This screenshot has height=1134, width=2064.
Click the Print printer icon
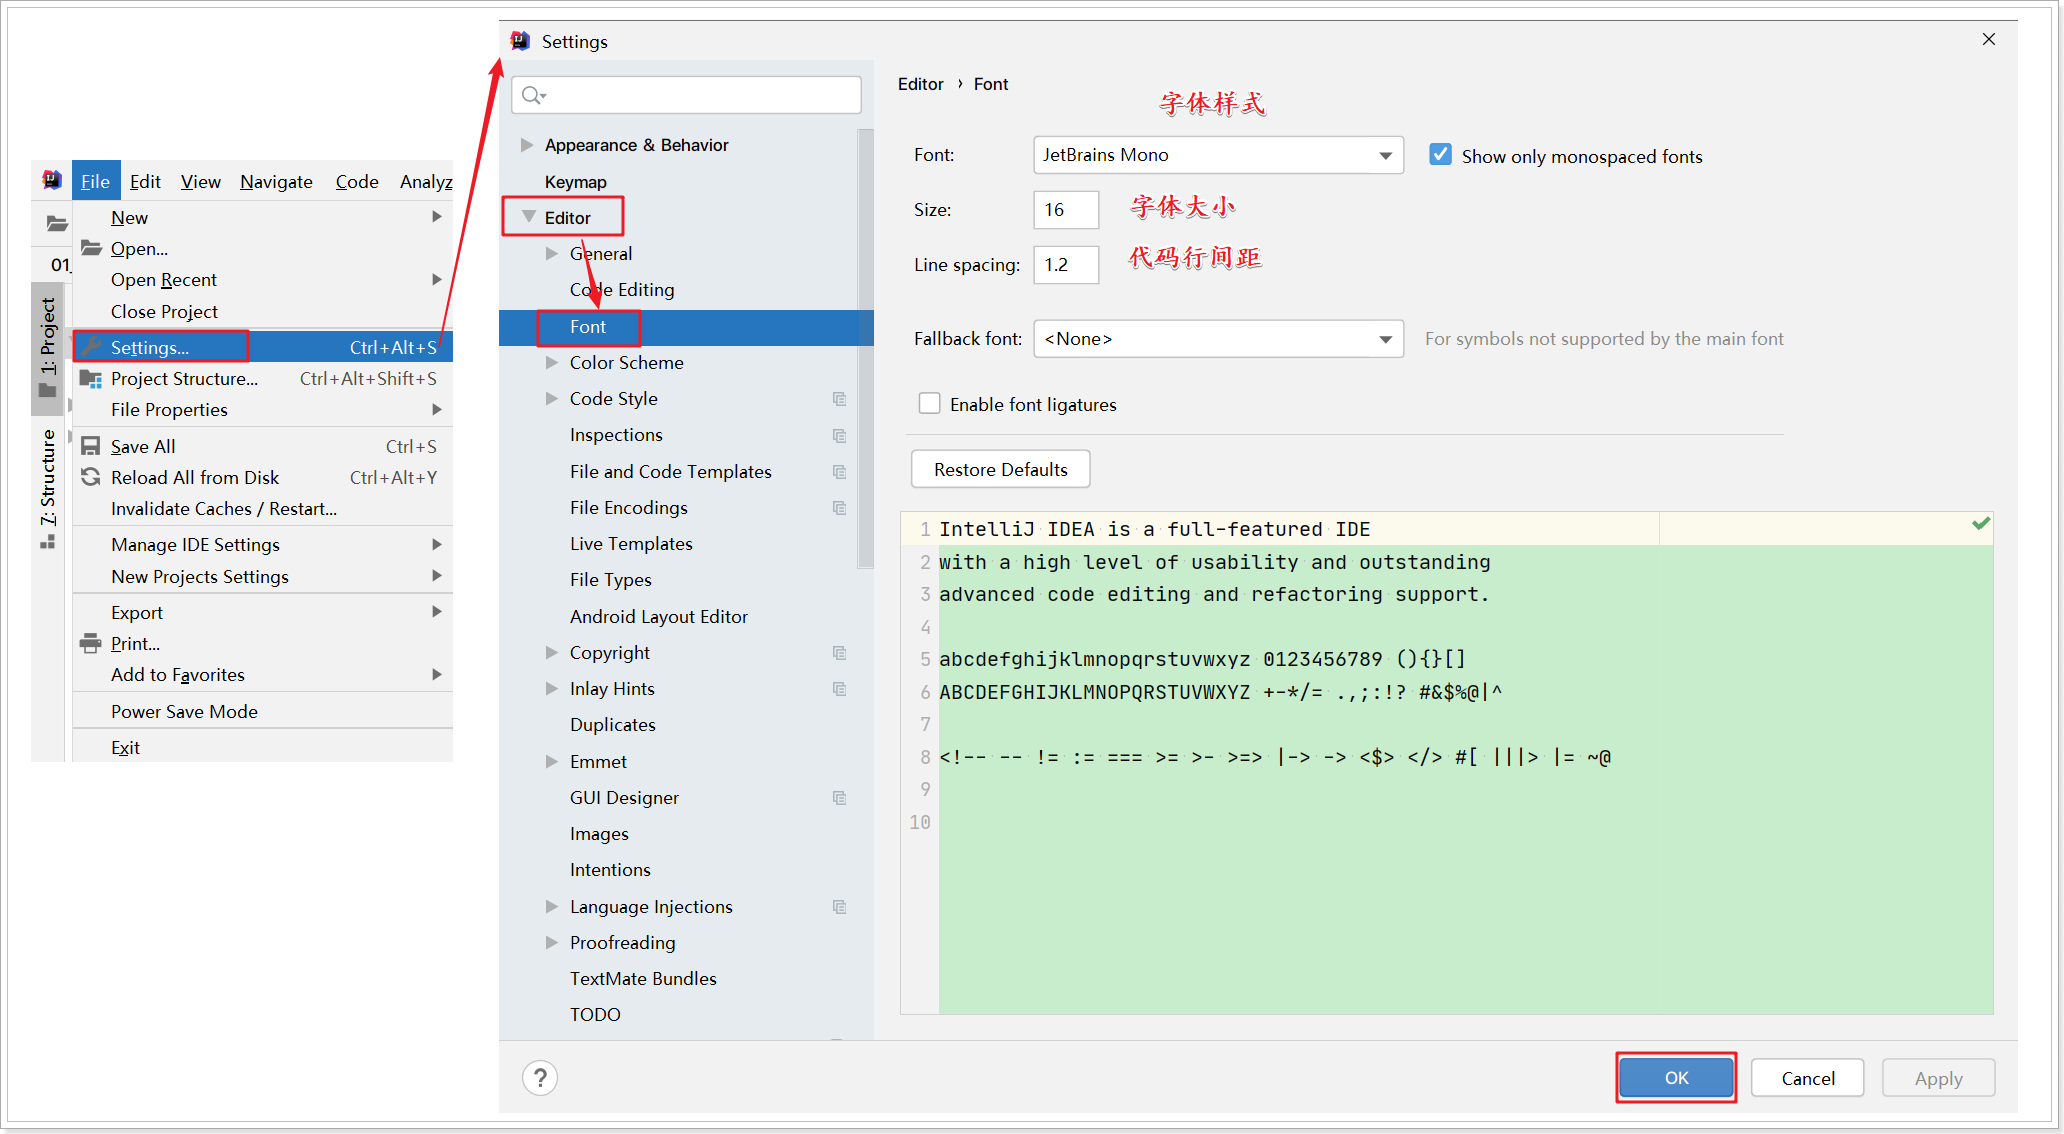(x=91, y=643)
